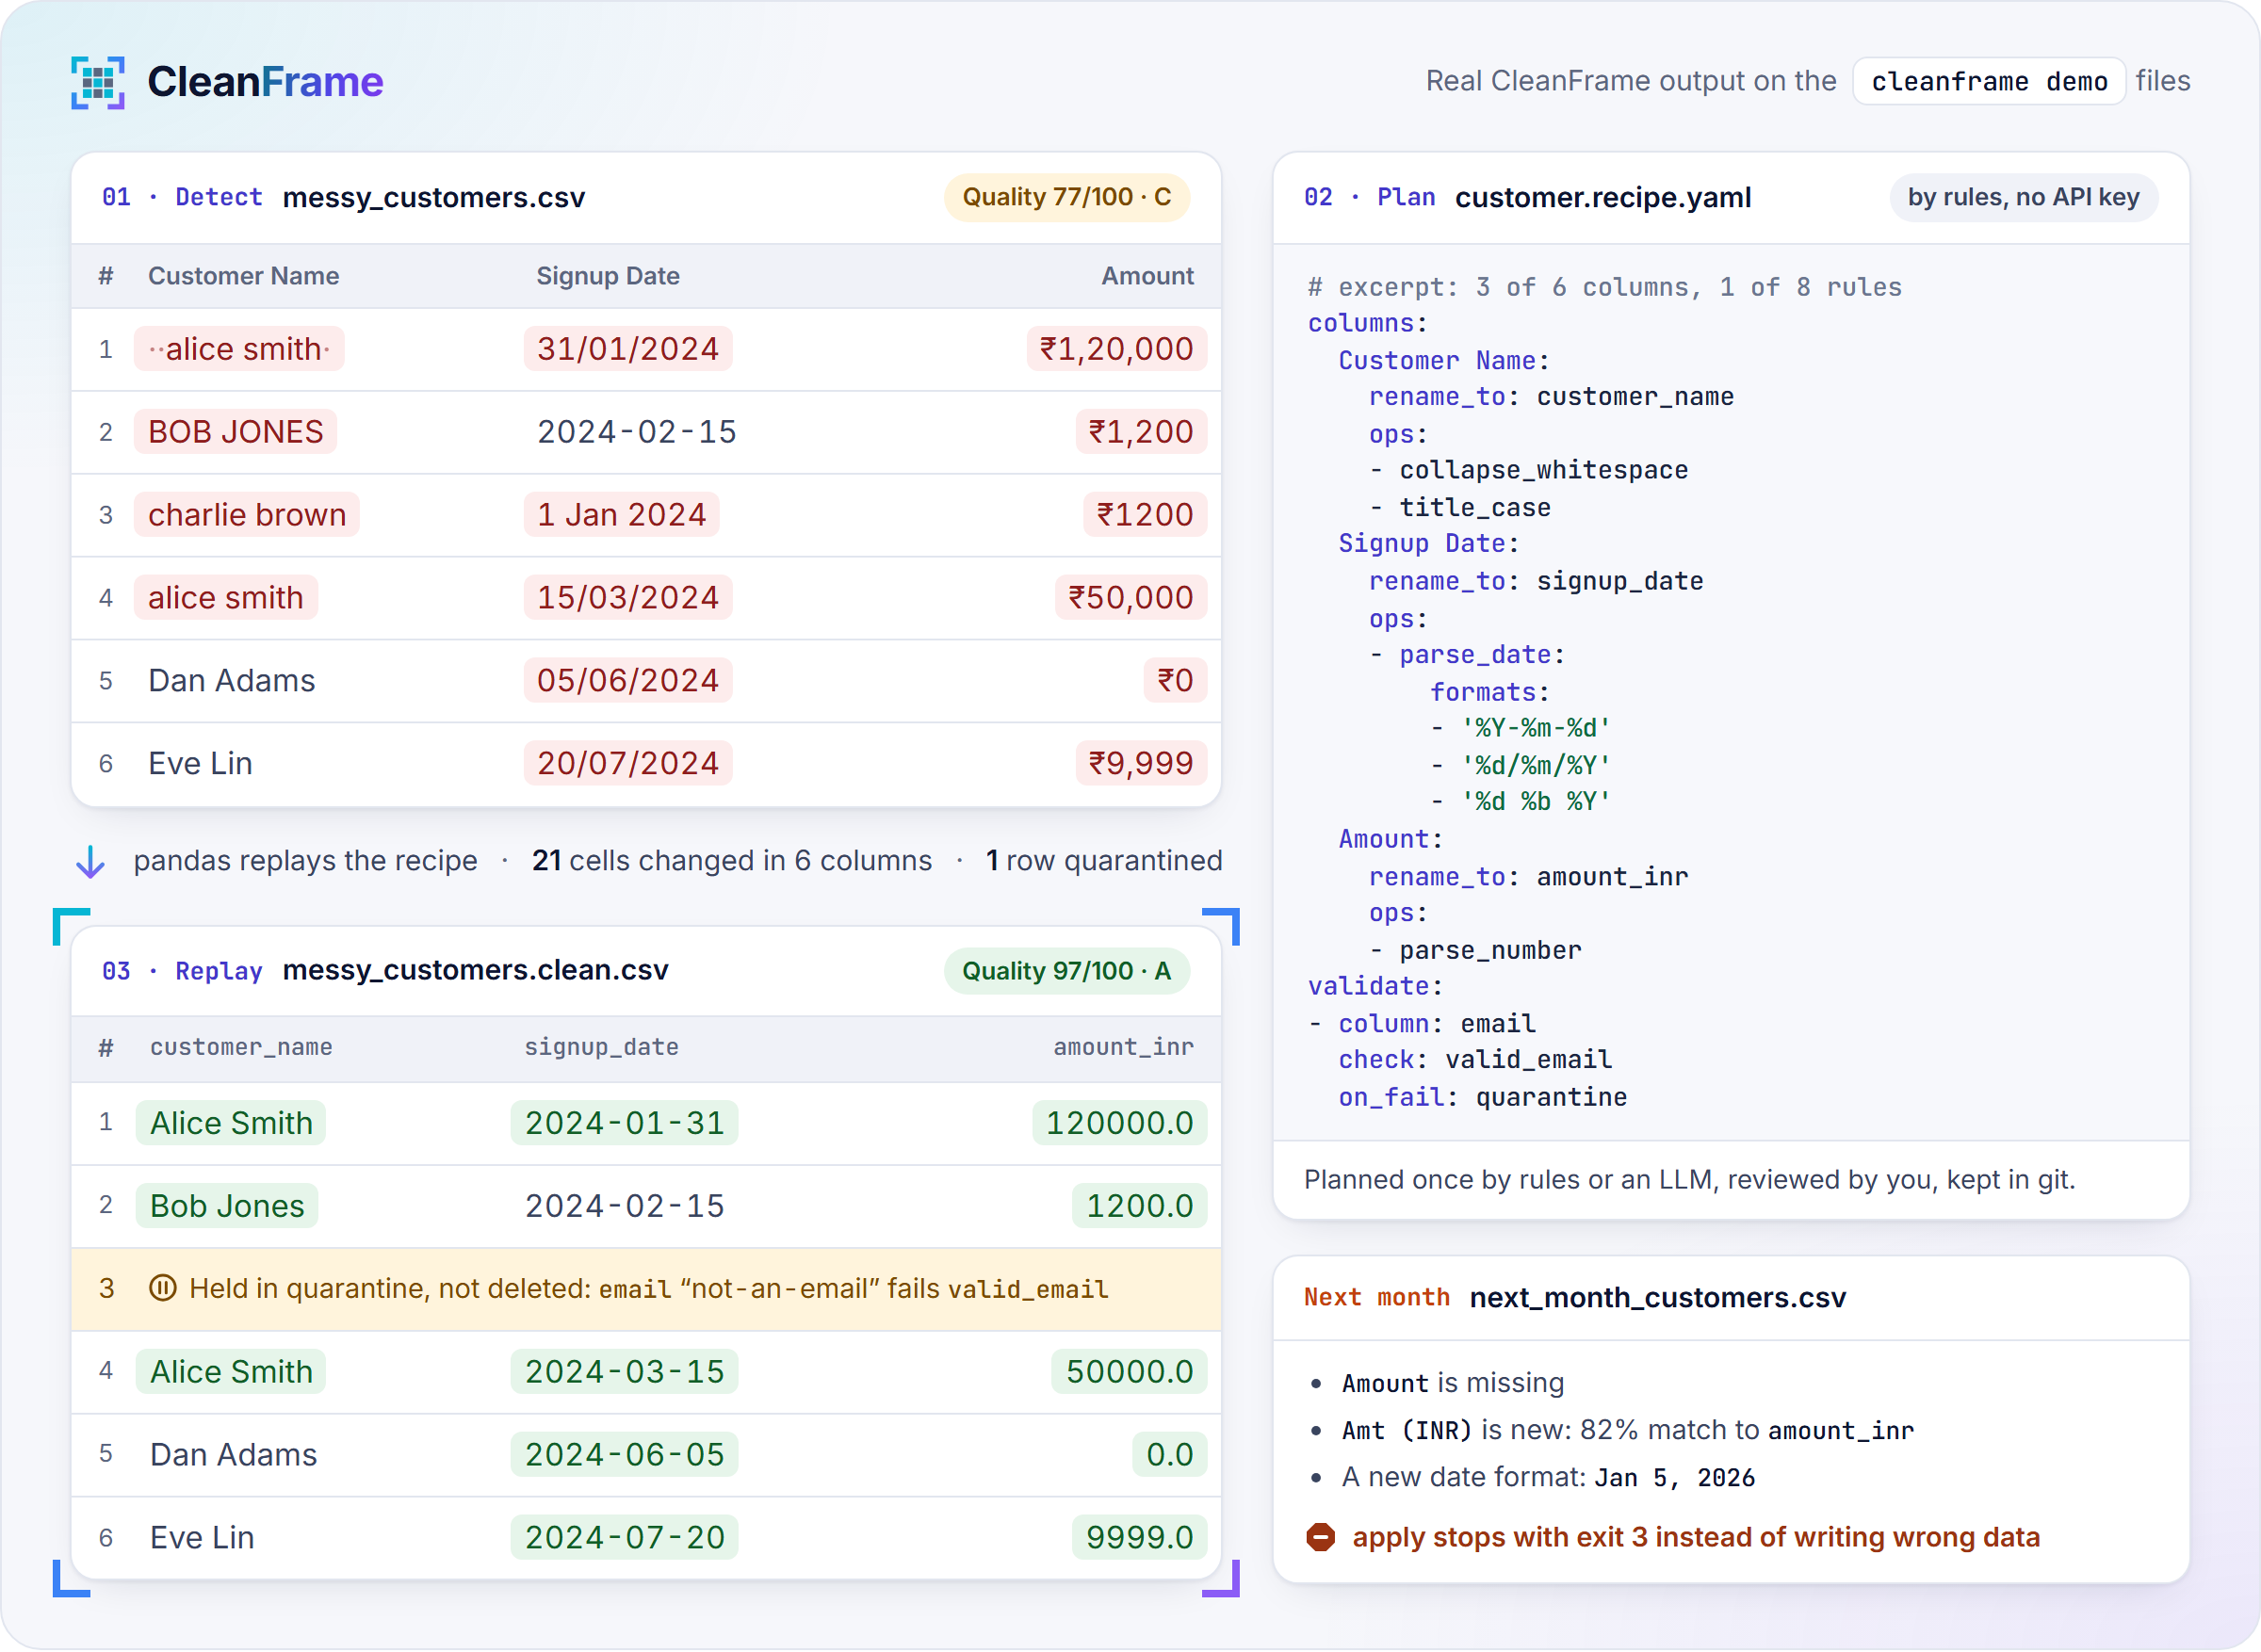
Task: Click the '2024-07-20' cleaned date cell
Action: point(625,1537)
